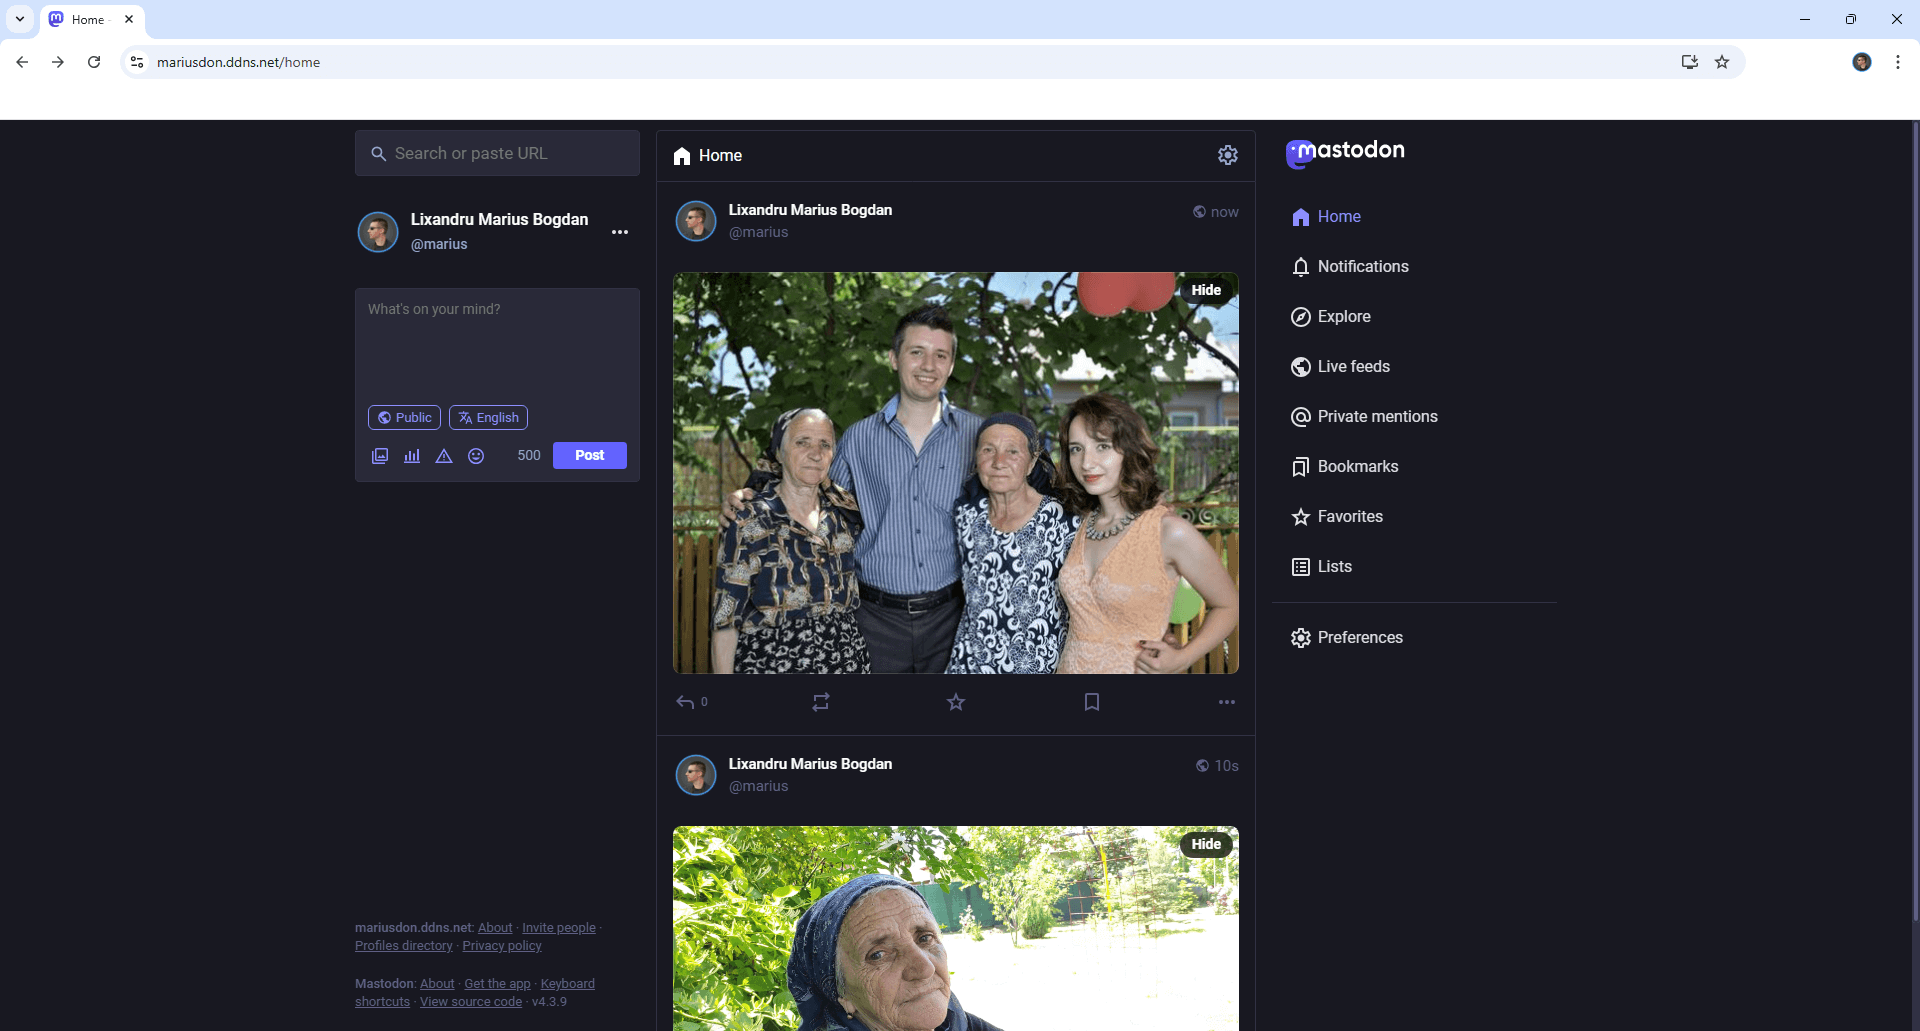Open Lists
This screenshot has height=1031, width=1920.
pyautogui.click(x=1321, y=567)
